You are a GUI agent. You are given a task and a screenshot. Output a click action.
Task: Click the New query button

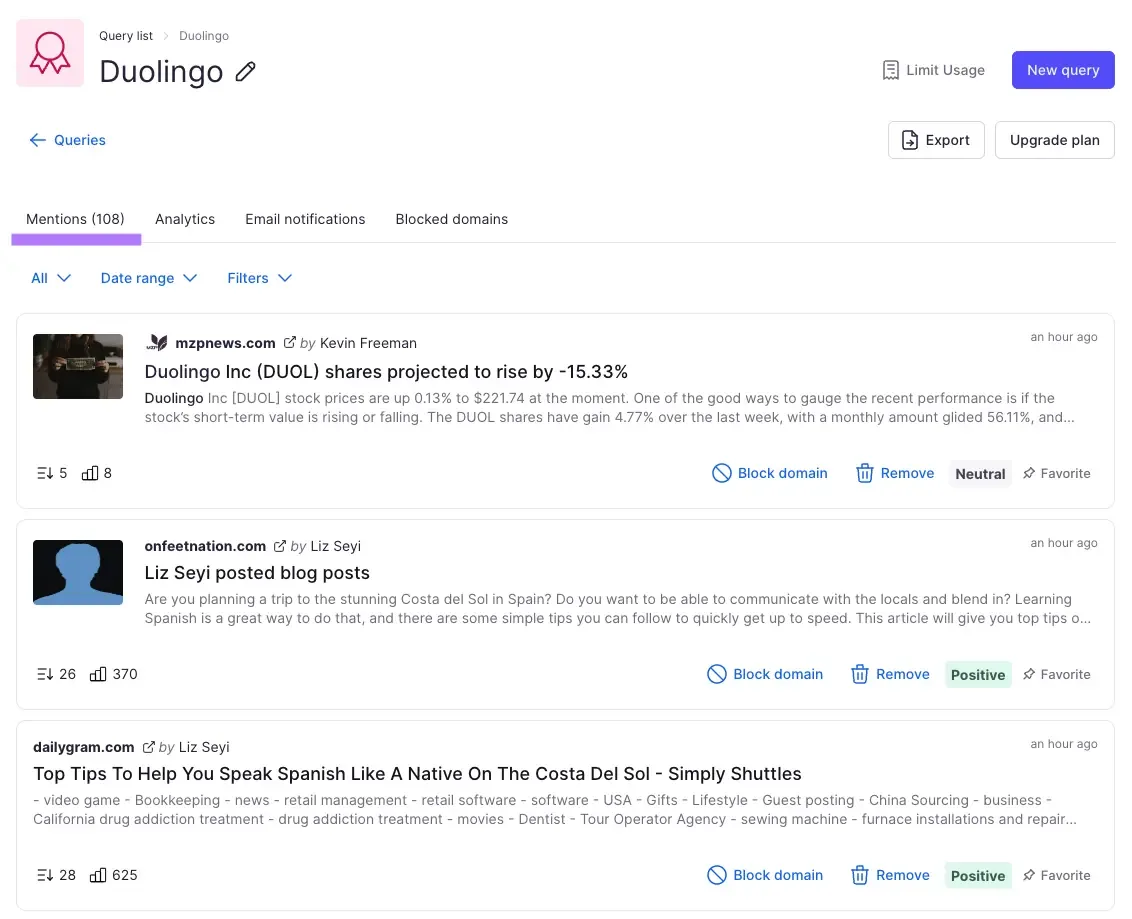[1063, 70]
